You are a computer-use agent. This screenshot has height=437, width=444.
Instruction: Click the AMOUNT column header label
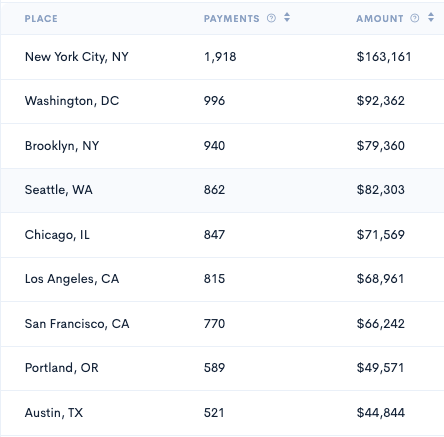tap(380, 19)
